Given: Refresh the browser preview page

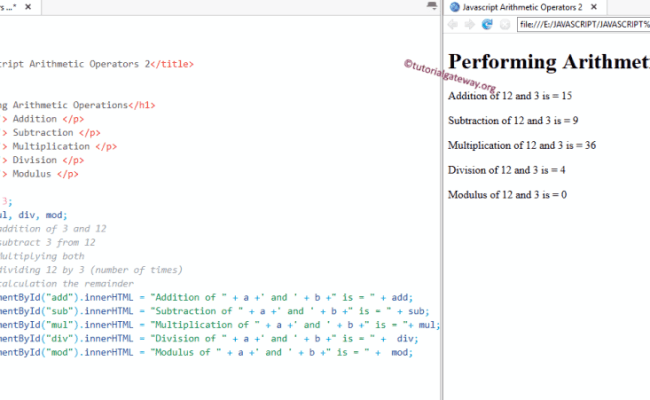Looking at the screenshot, I should pos(487,24).
